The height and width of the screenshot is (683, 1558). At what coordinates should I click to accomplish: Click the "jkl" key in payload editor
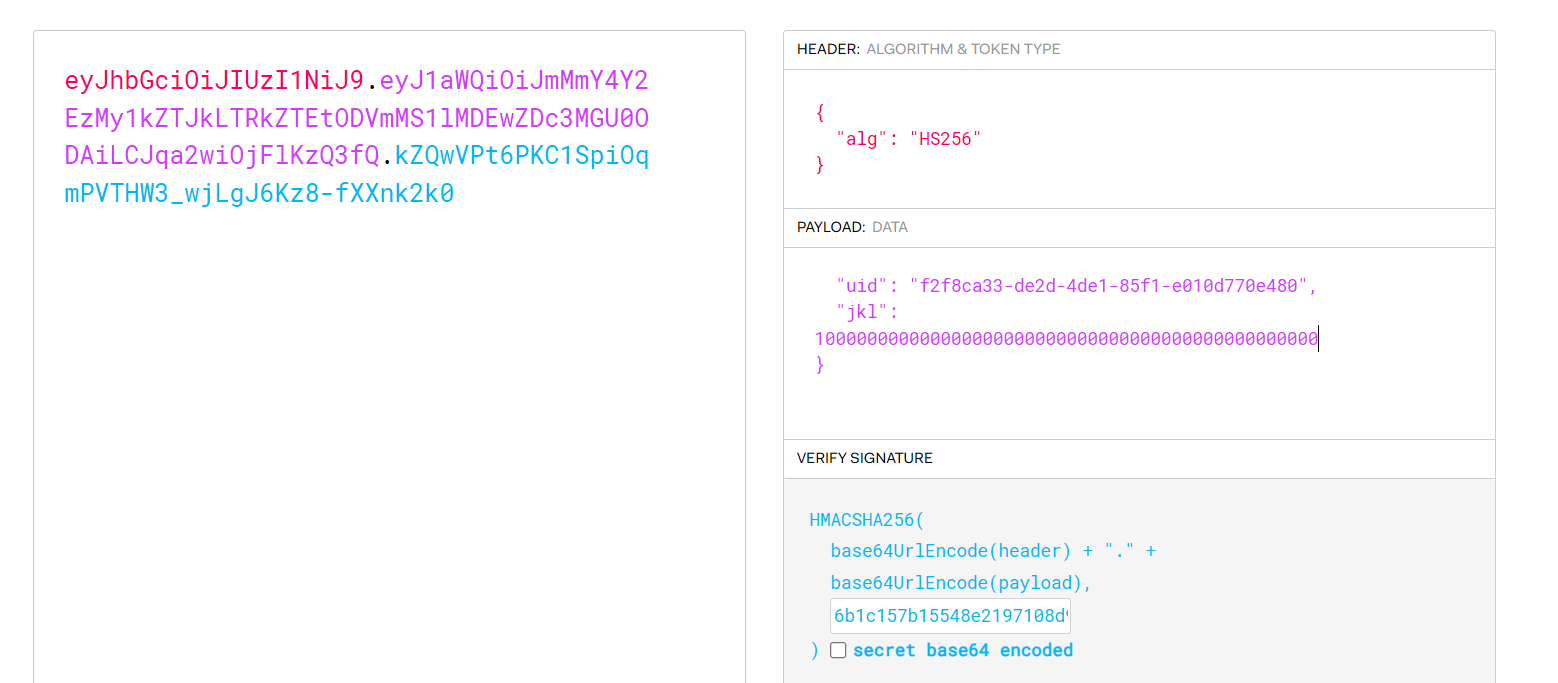860,313
